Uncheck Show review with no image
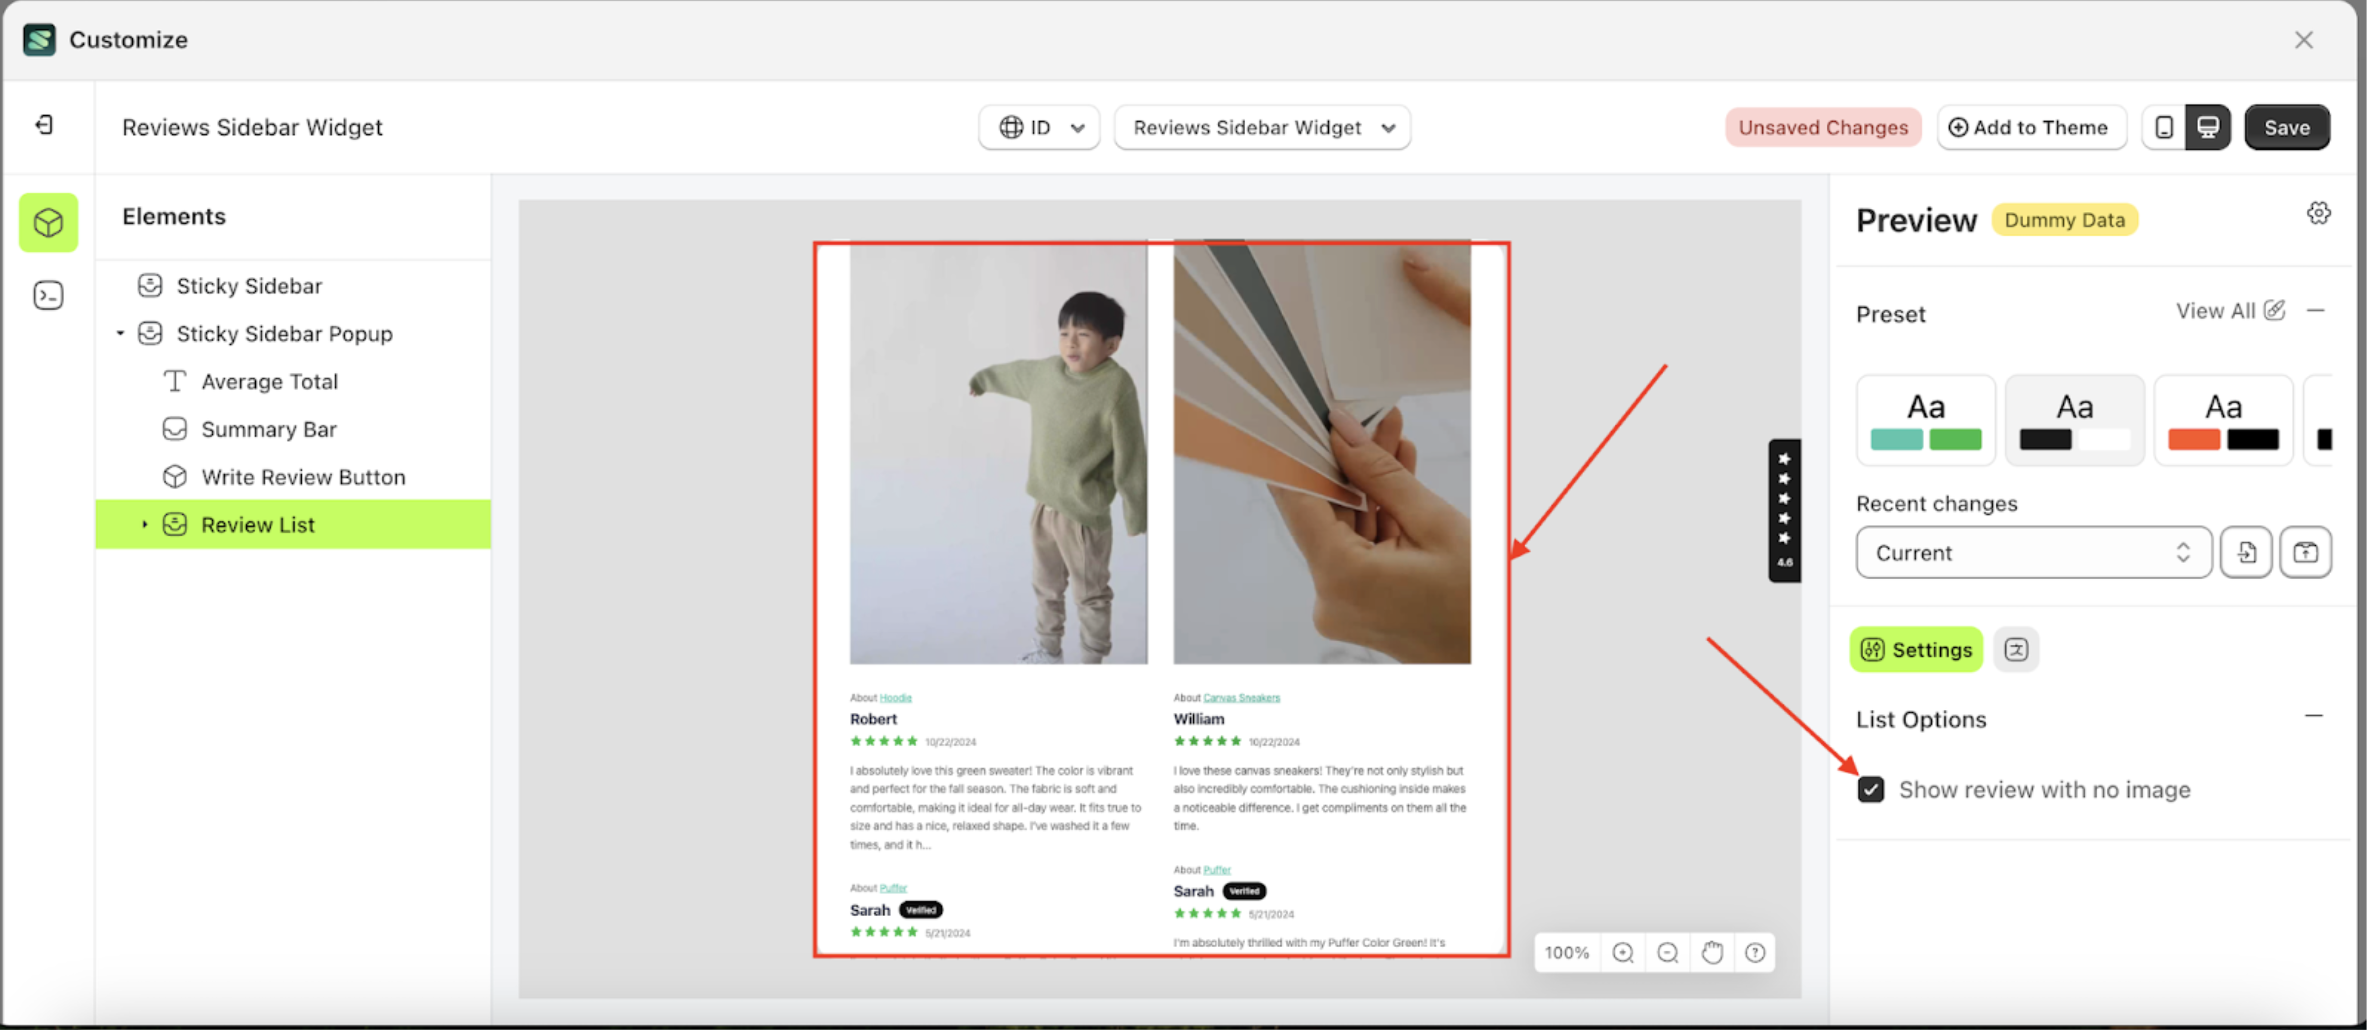Screen dimensions: 2368x1030 pos(1870,790)
